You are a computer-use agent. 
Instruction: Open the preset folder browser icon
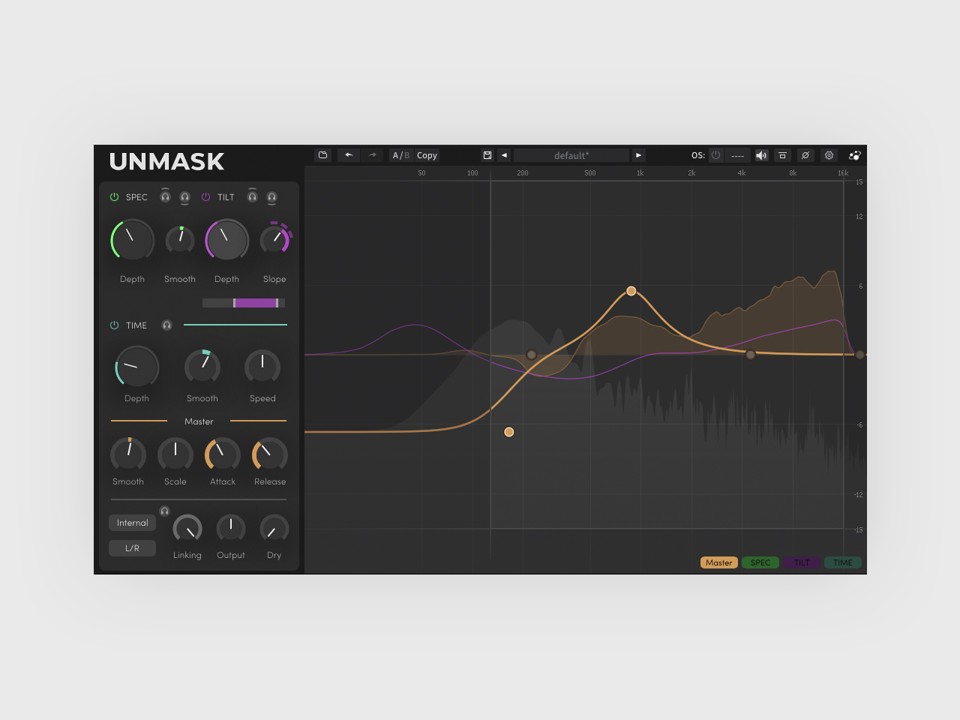coord(323,156)
